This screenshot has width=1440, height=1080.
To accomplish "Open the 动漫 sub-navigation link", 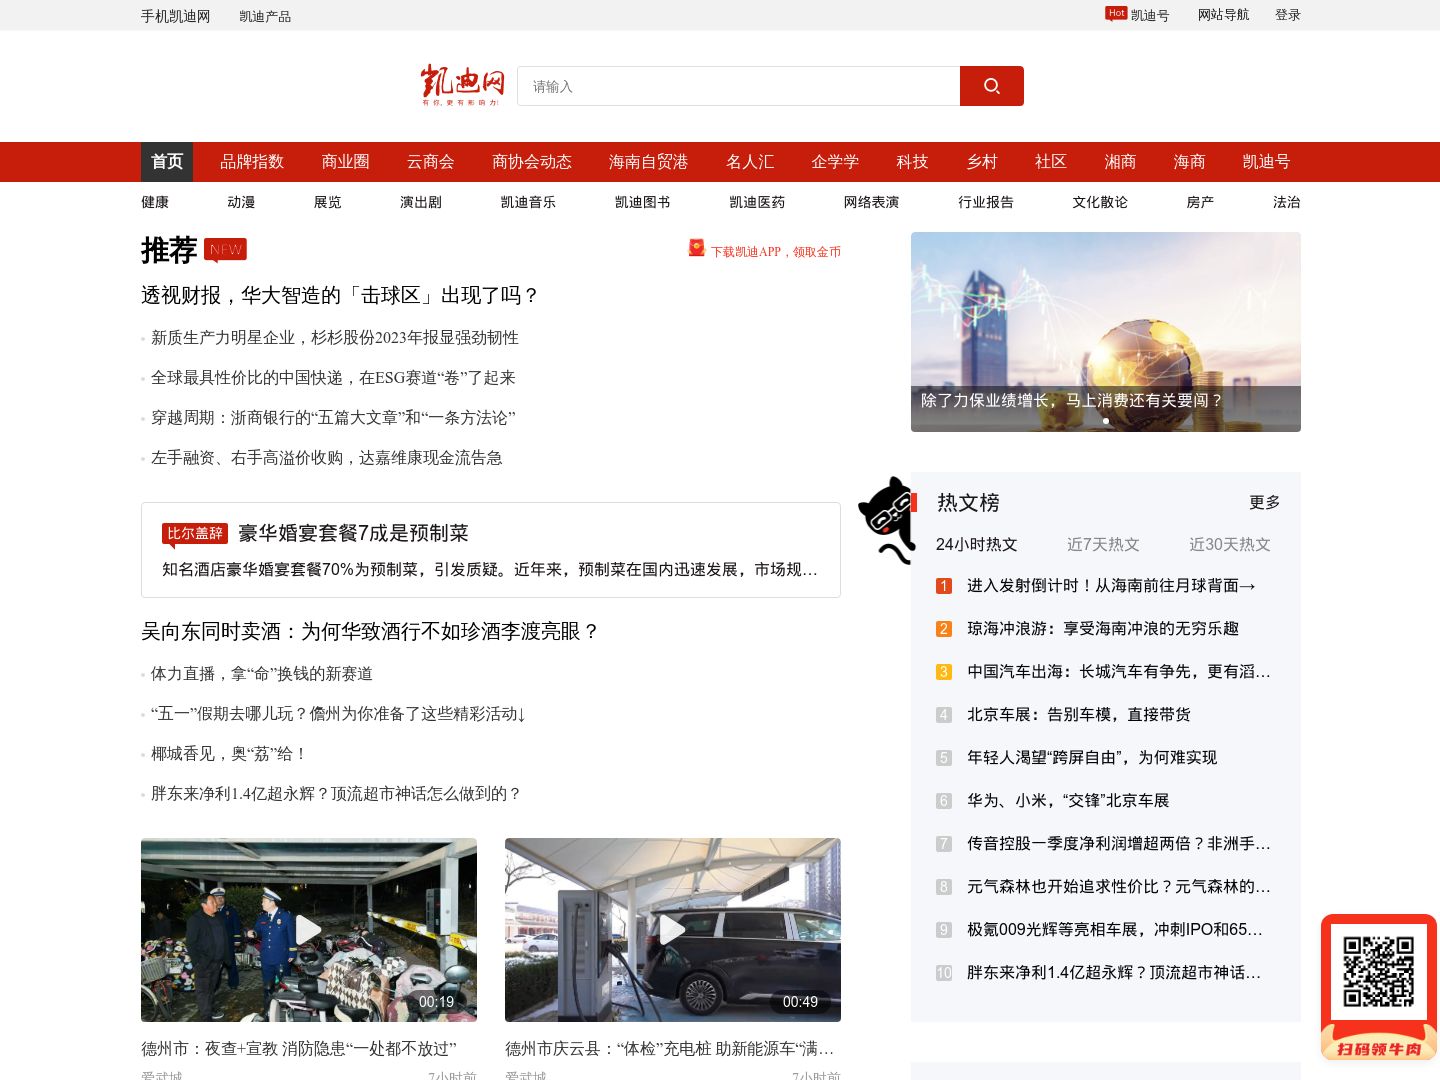I will (241, 202).
